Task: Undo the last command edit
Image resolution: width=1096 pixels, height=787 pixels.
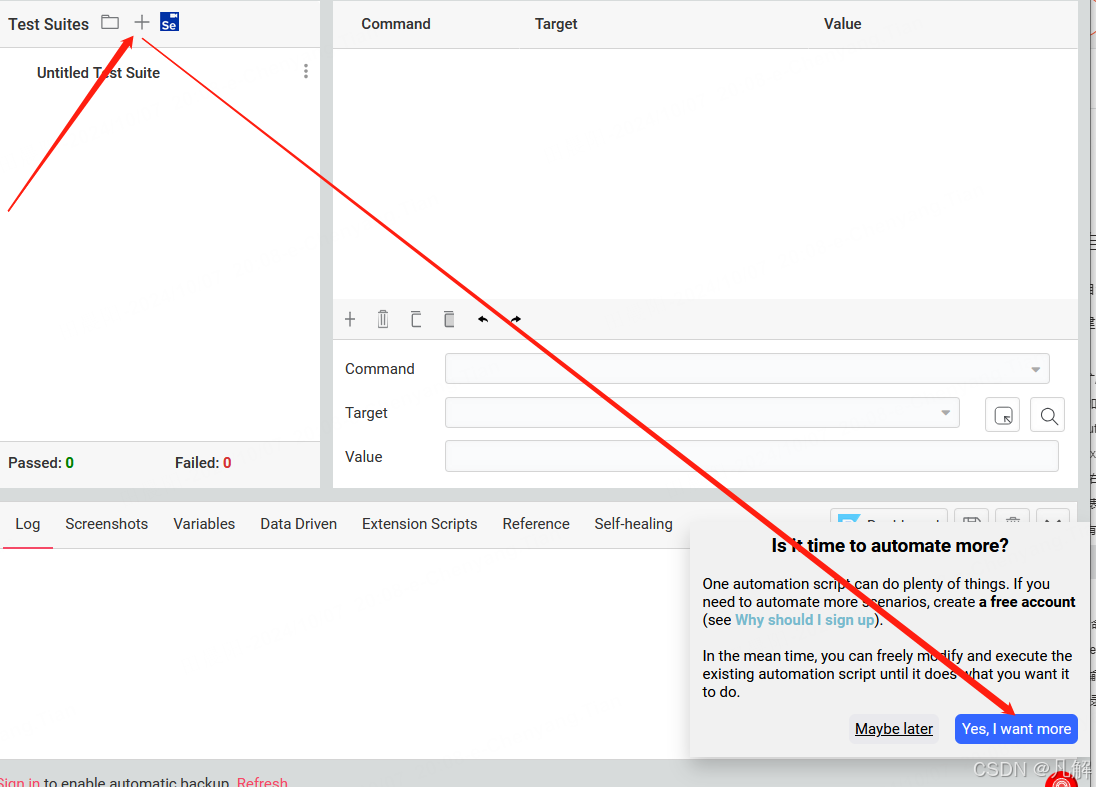Action: (x=482, y=319)
